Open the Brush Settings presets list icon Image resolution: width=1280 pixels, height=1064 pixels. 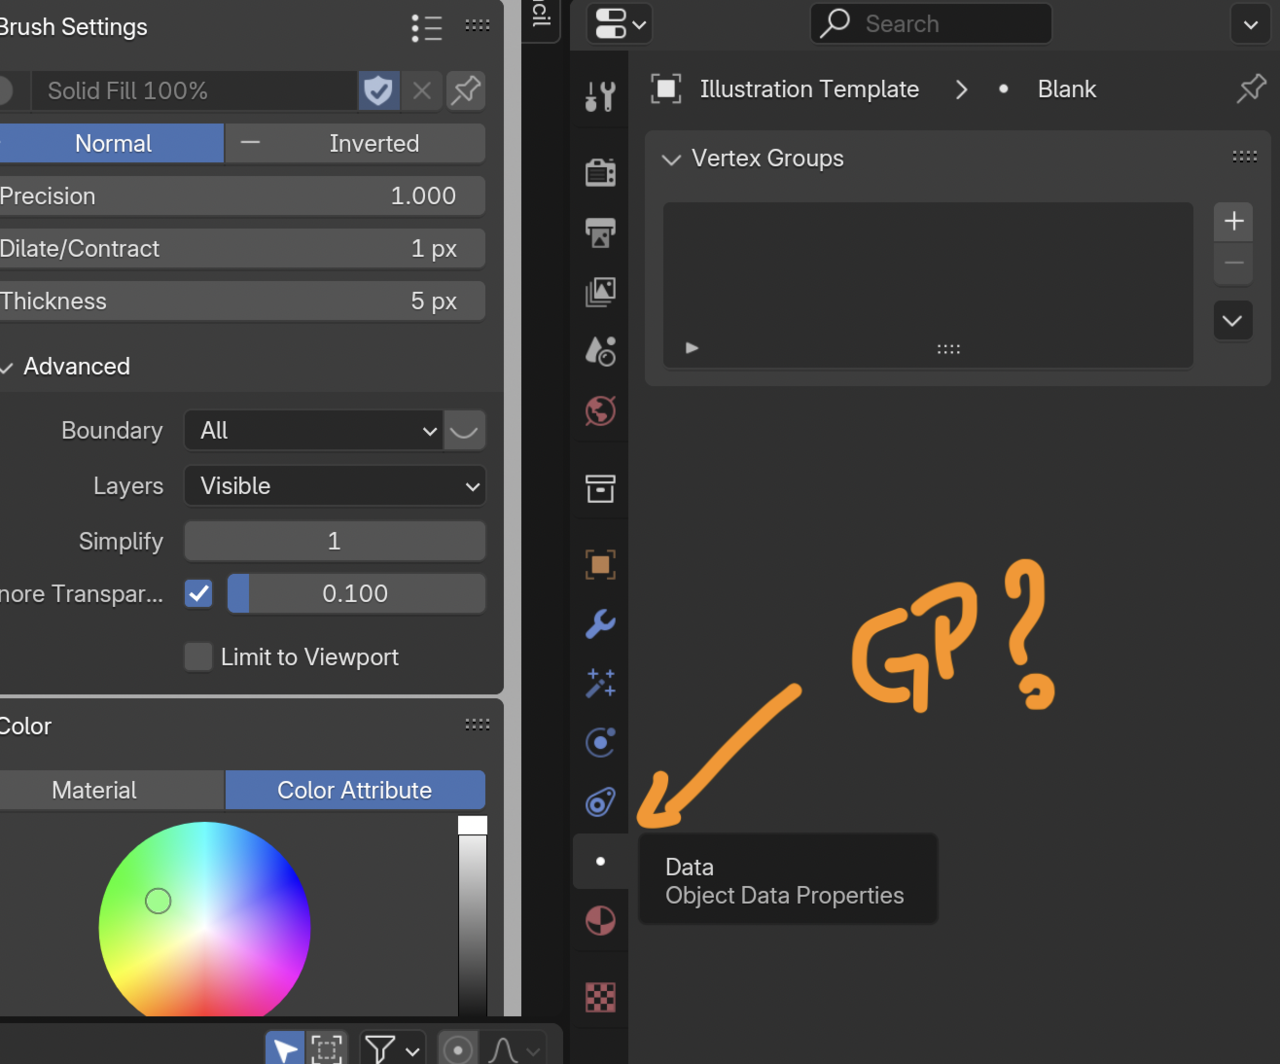tap(427, 27)
